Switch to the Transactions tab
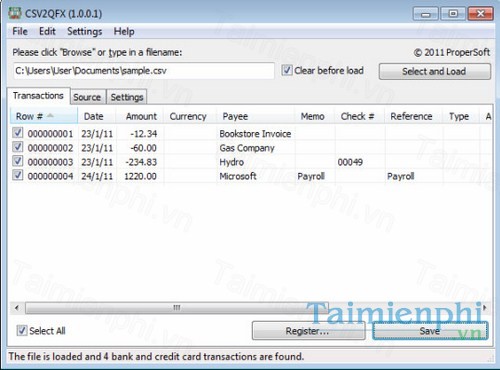 tap(38, 96)
